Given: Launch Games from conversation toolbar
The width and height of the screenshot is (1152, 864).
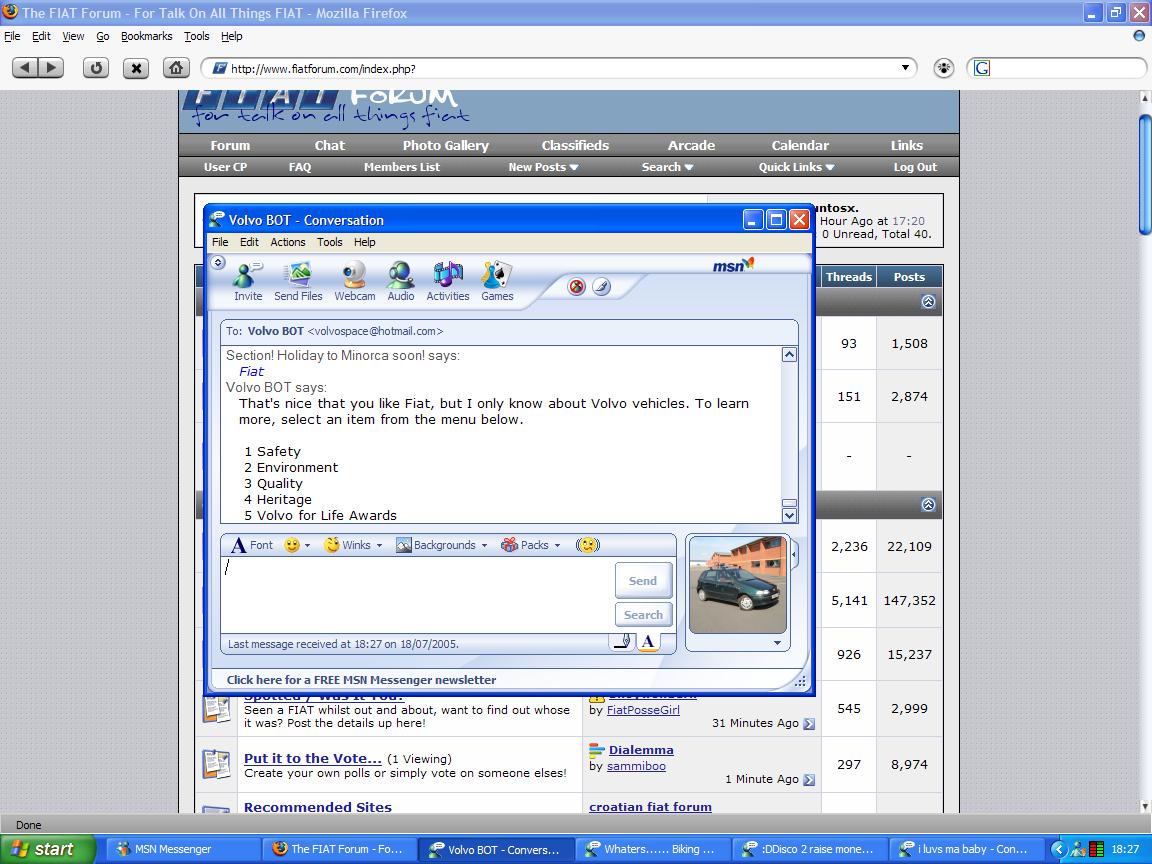Looking at the screenshot, I should 497,281.
